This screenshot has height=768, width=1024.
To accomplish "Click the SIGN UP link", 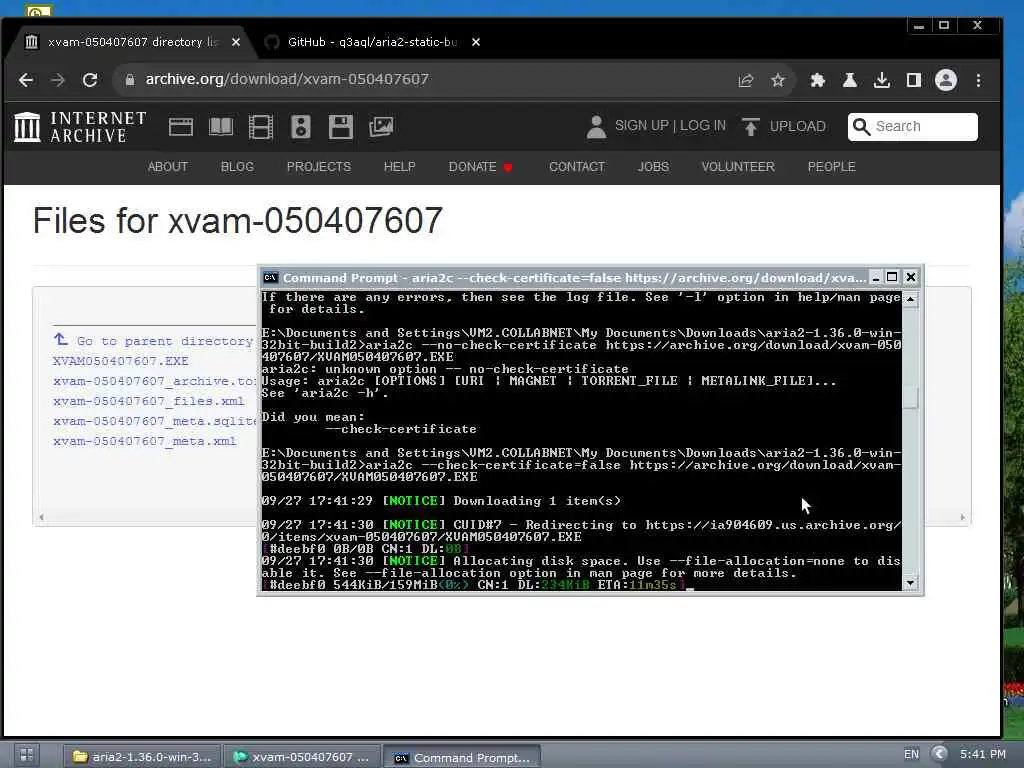I will point(641,125).
